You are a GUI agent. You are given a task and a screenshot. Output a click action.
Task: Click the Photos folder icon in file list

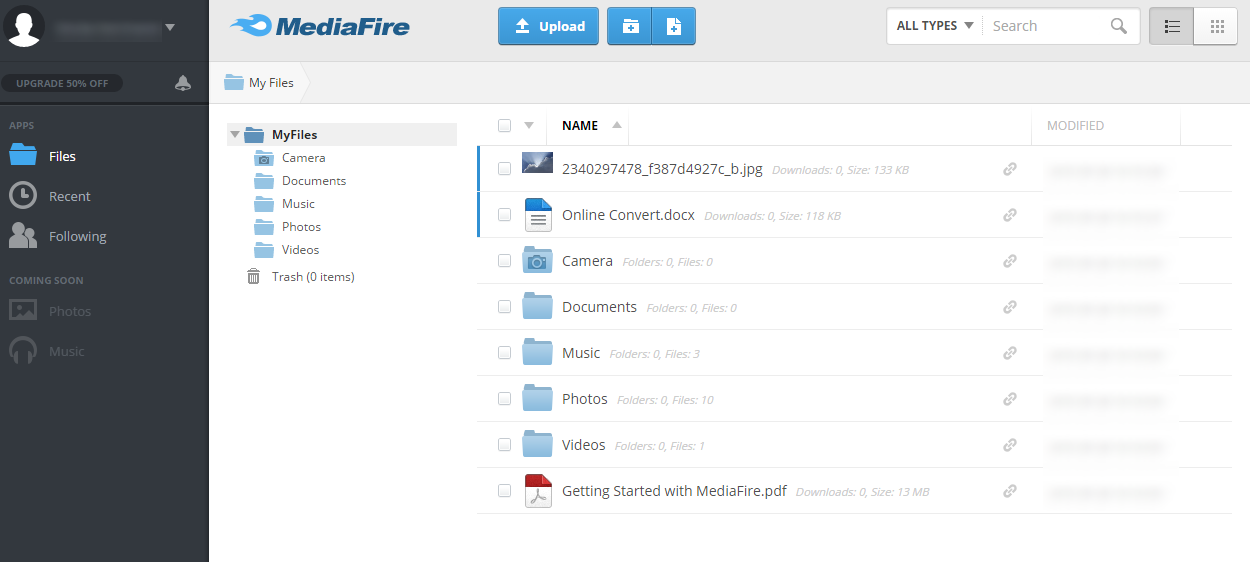(538, 398)
